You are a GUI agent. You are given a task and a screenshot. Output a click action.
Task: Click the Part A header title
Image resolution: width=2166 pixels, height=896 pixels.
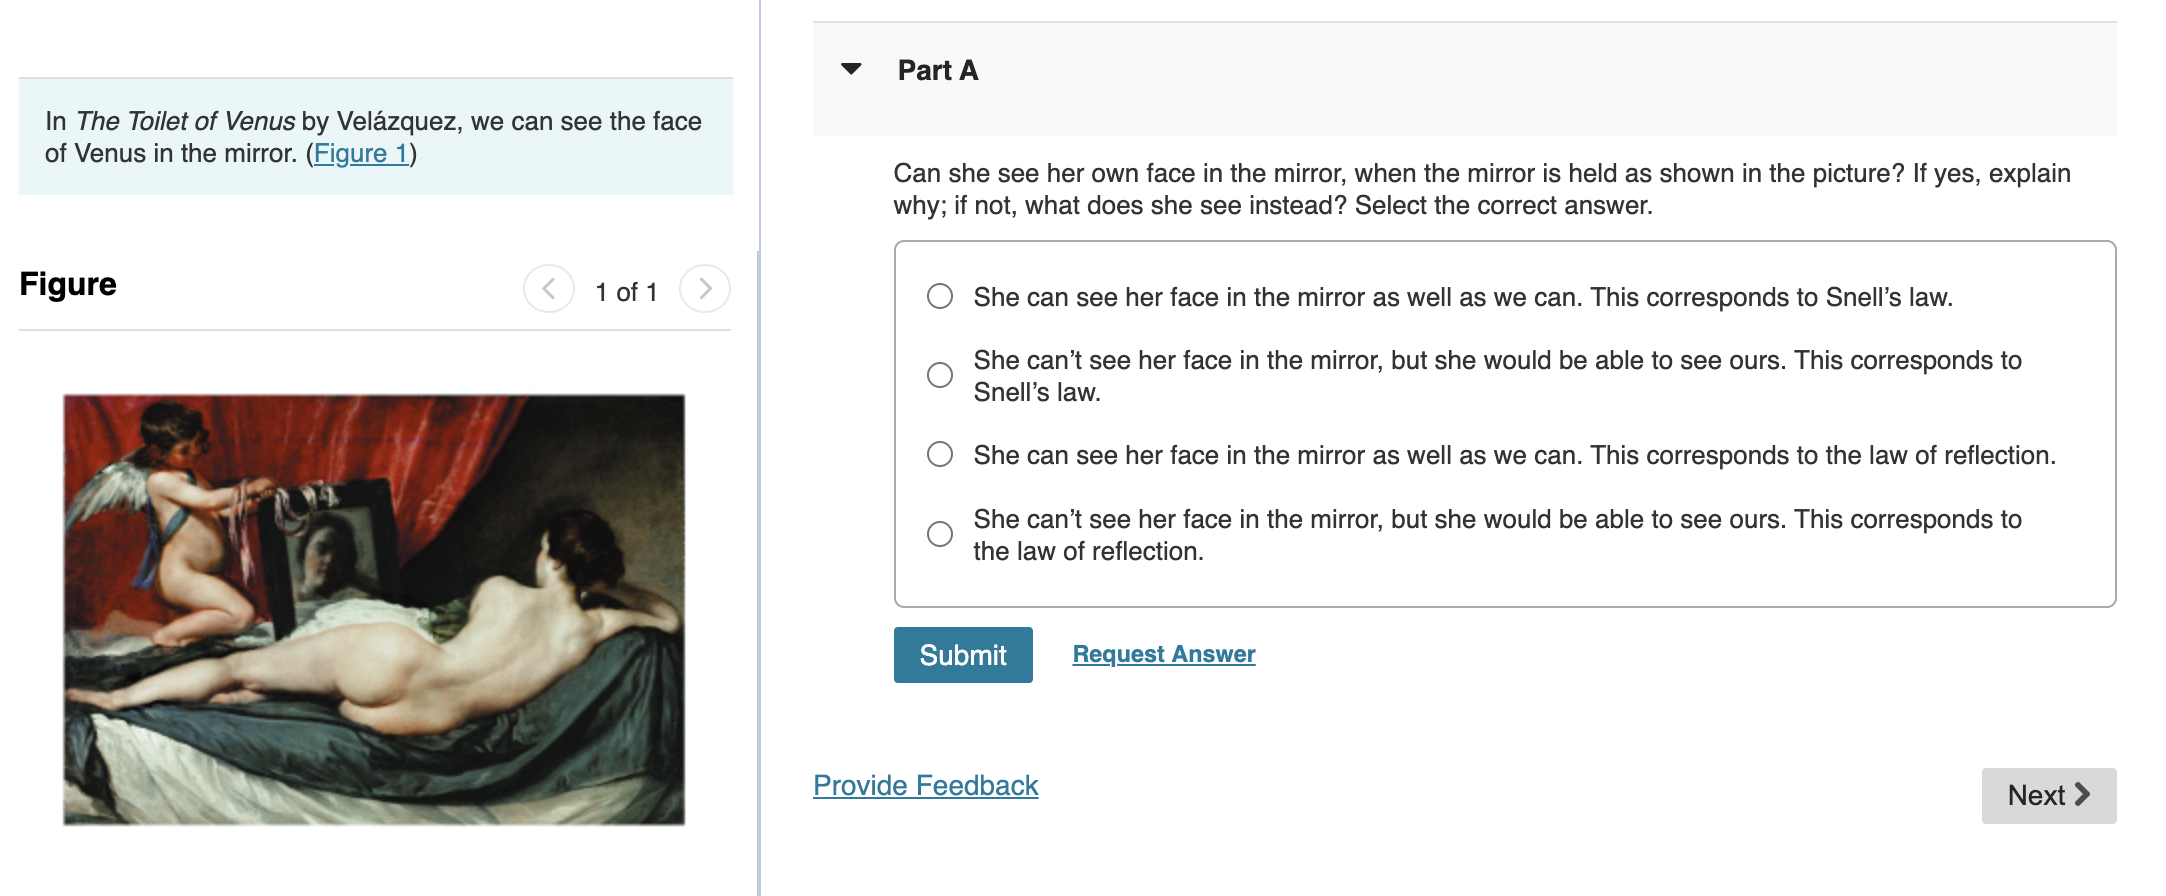(x=938, y=70)
